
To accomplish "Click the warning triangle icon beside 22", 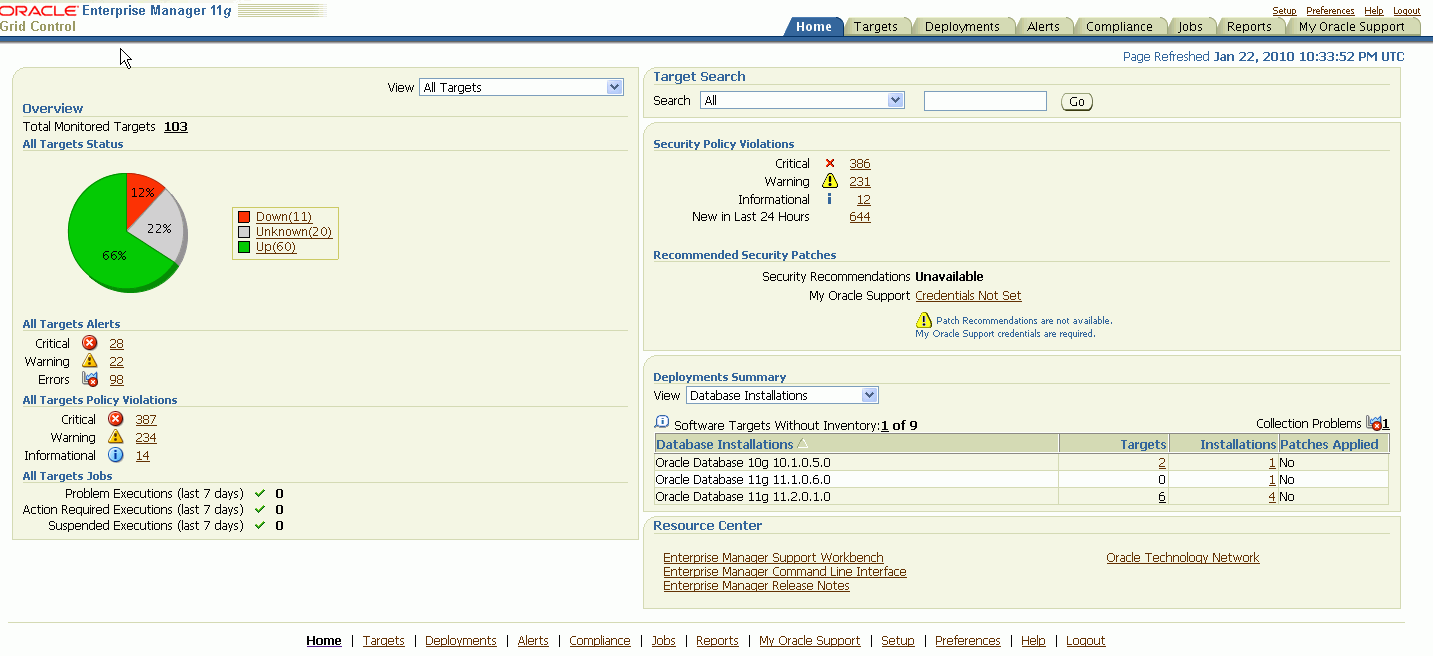I will point(89,361).
